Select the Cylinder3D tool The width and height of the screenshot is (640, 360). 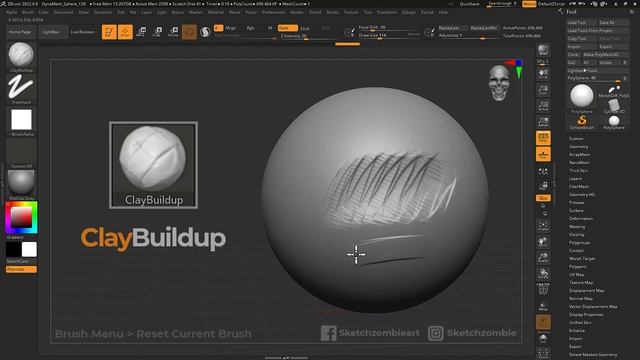pos(614,106)
